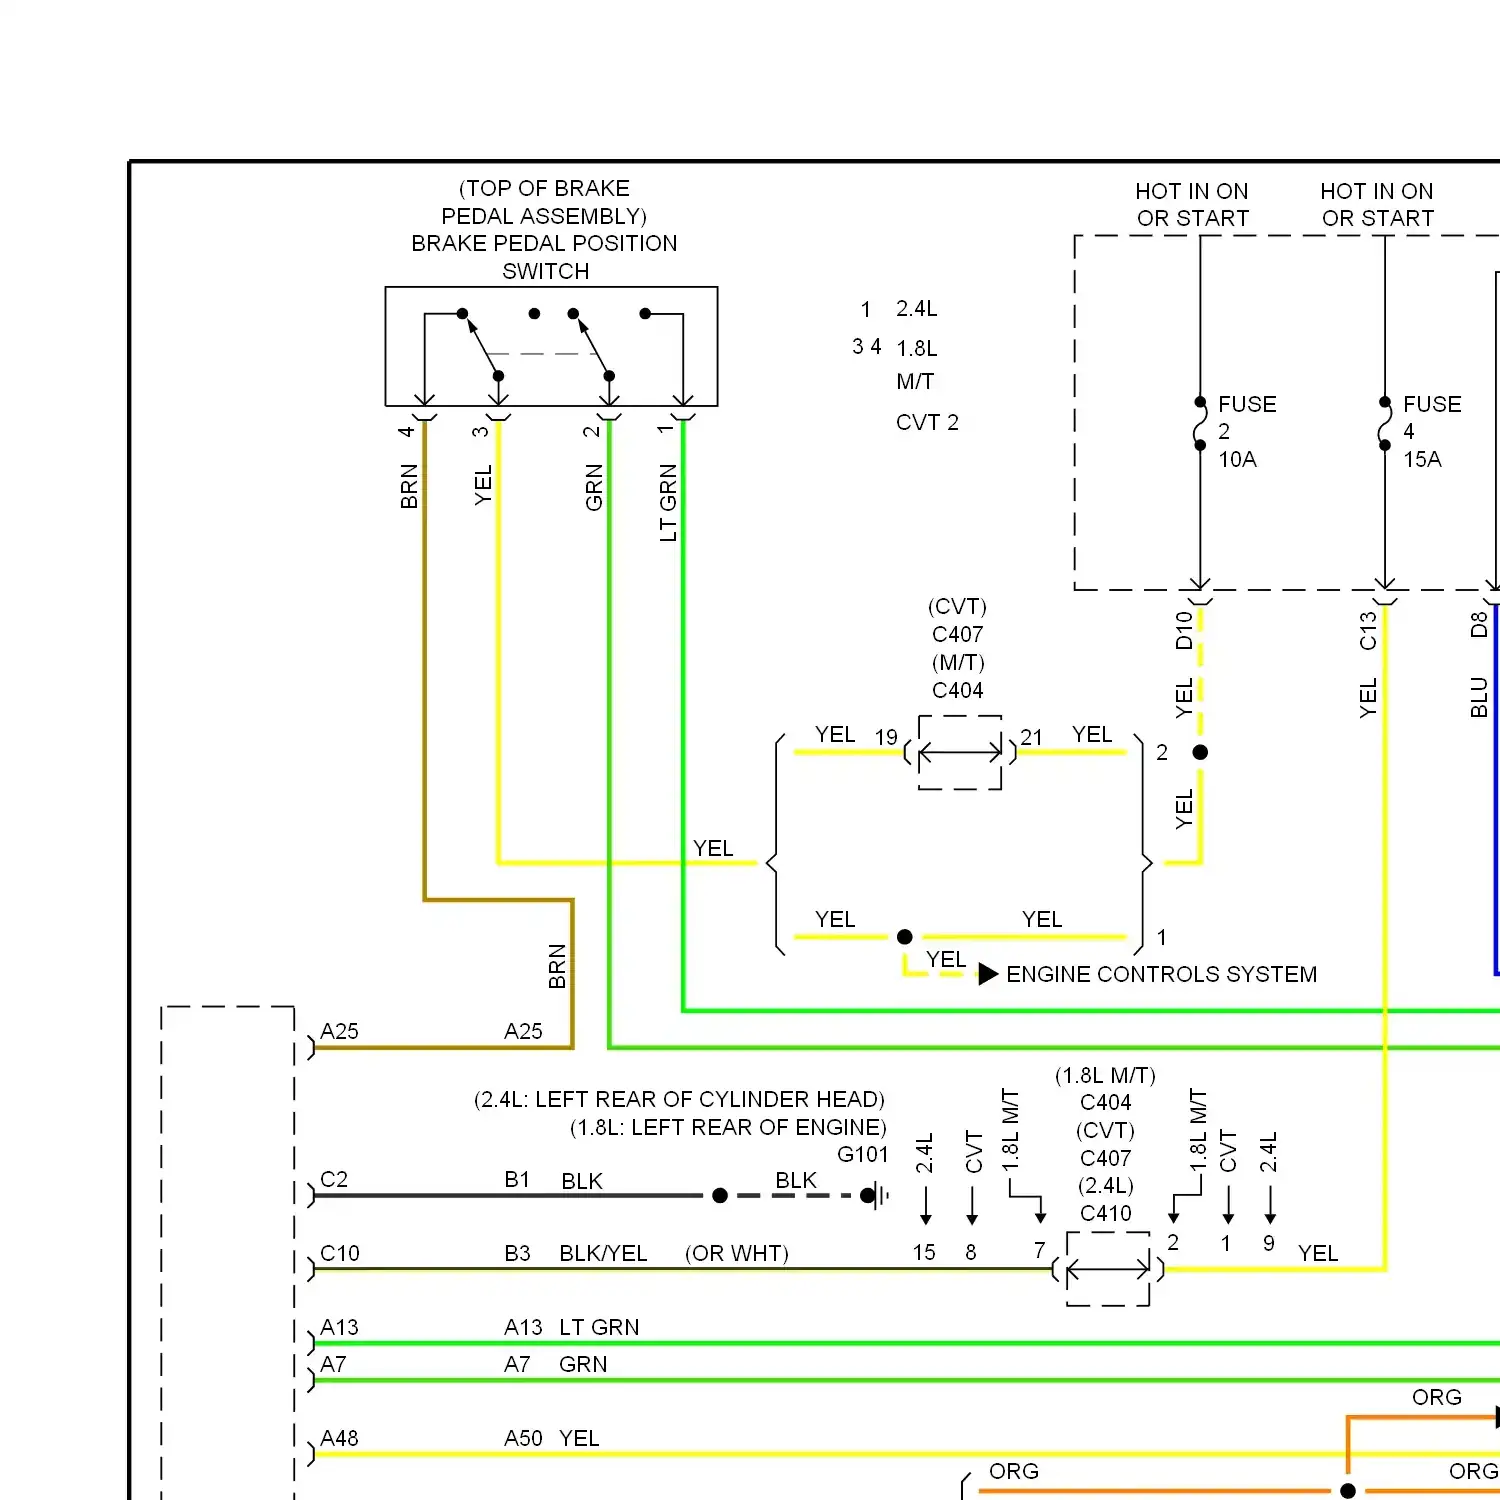1500x1500 pixels.
Task: Select the upper C407/C404 connector box
Action: [960, 752]
